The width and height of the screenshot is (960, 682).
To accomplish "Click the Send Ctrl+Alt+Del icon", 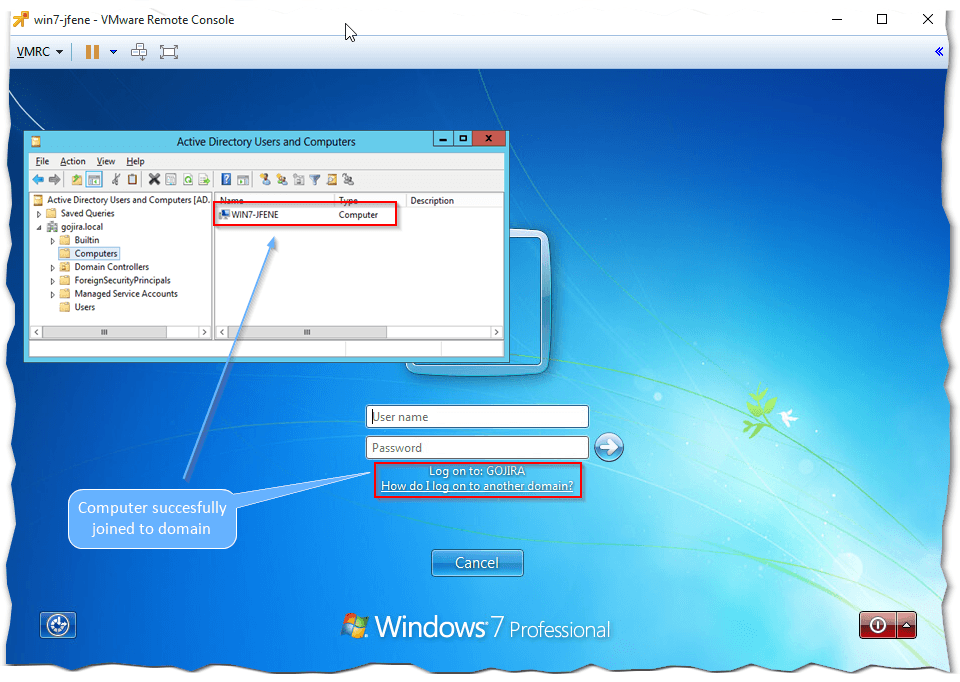I will 139,52.
